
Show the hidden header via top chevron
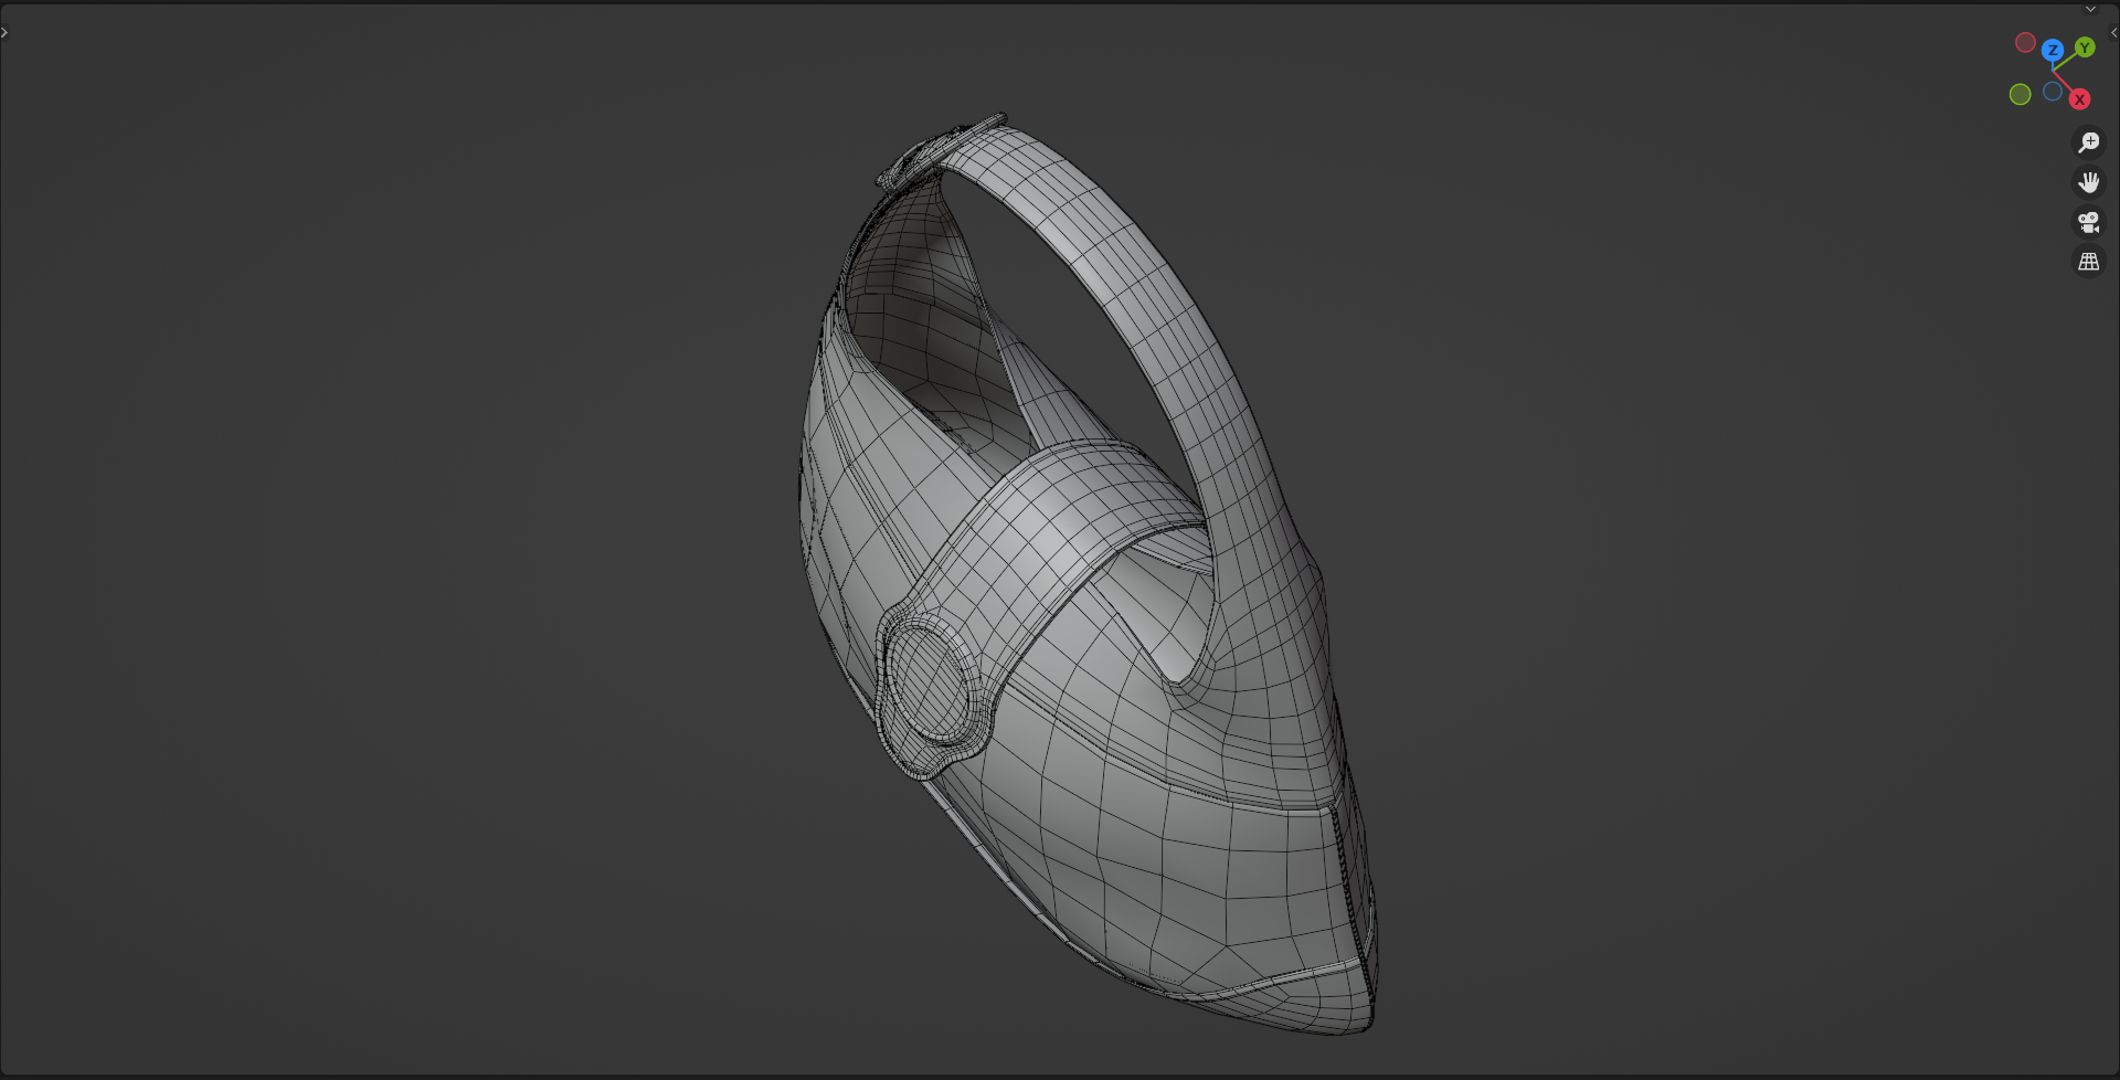pyautogui.click(x=2089, y=9)
